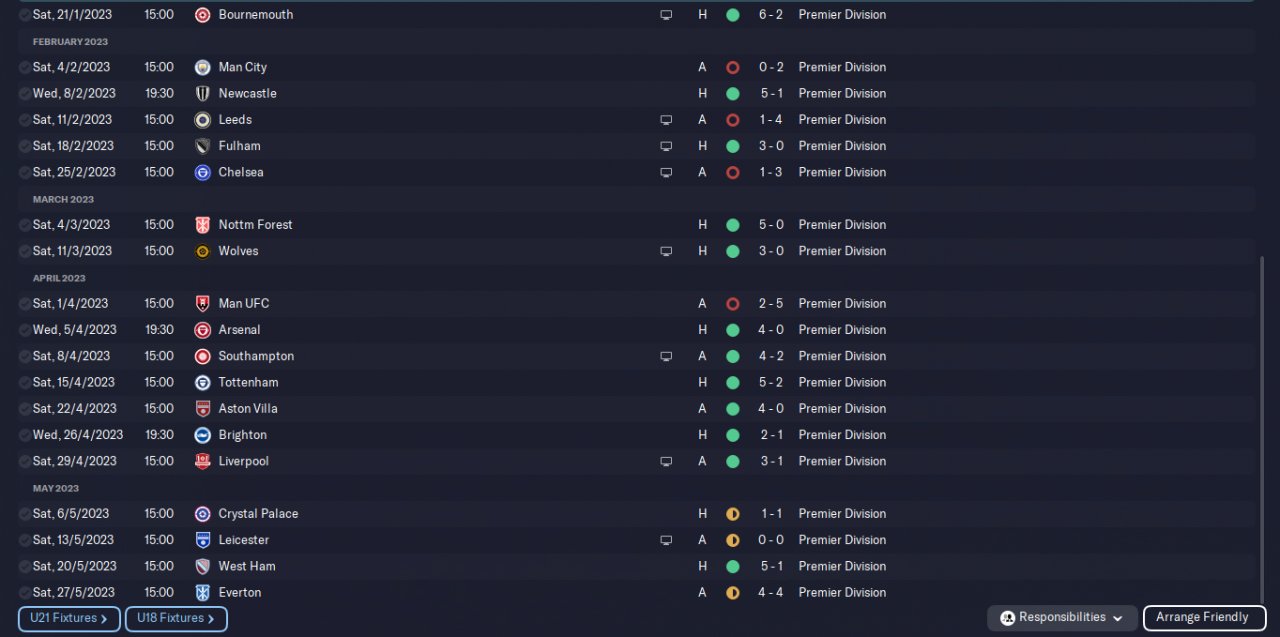Click the Arsenal club crest icon
1280x637 pixels.
(202, 330)
